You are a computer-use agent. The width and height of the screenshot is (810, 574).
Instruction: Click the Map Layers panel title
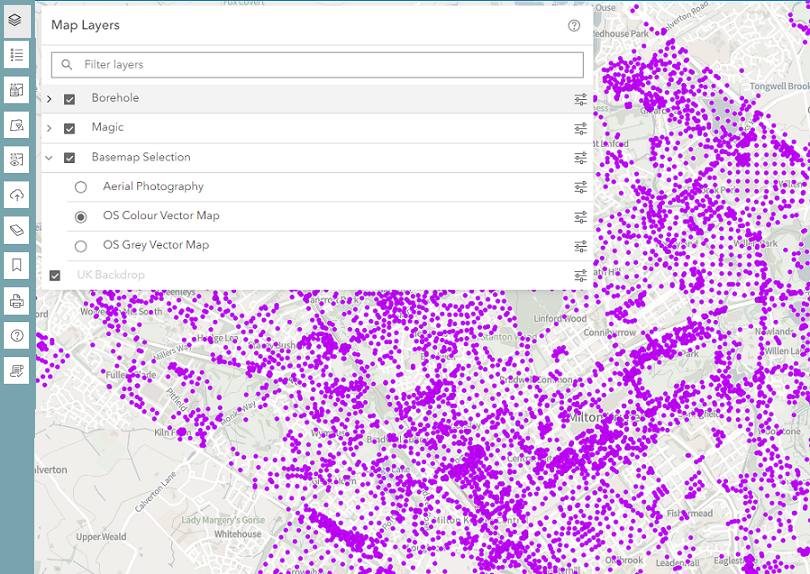pyautogui.click(x=85, y=25)
